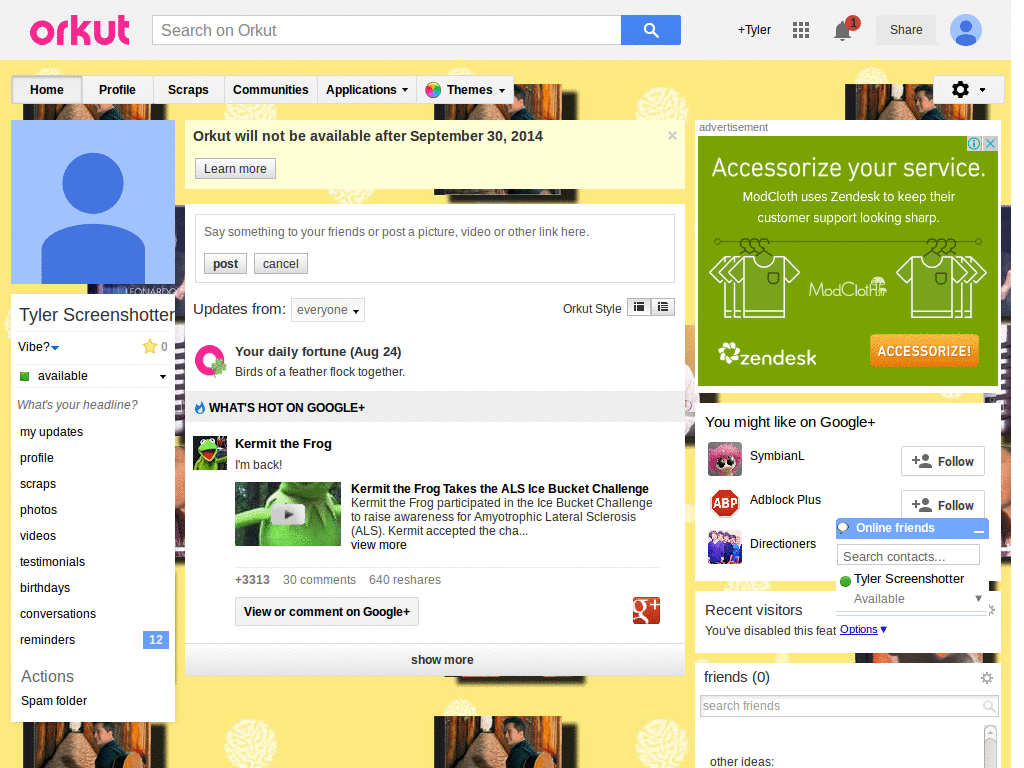Viewport: 1024px width, 768px height.
Task: Click the cancel button
Action: point(281,264)
